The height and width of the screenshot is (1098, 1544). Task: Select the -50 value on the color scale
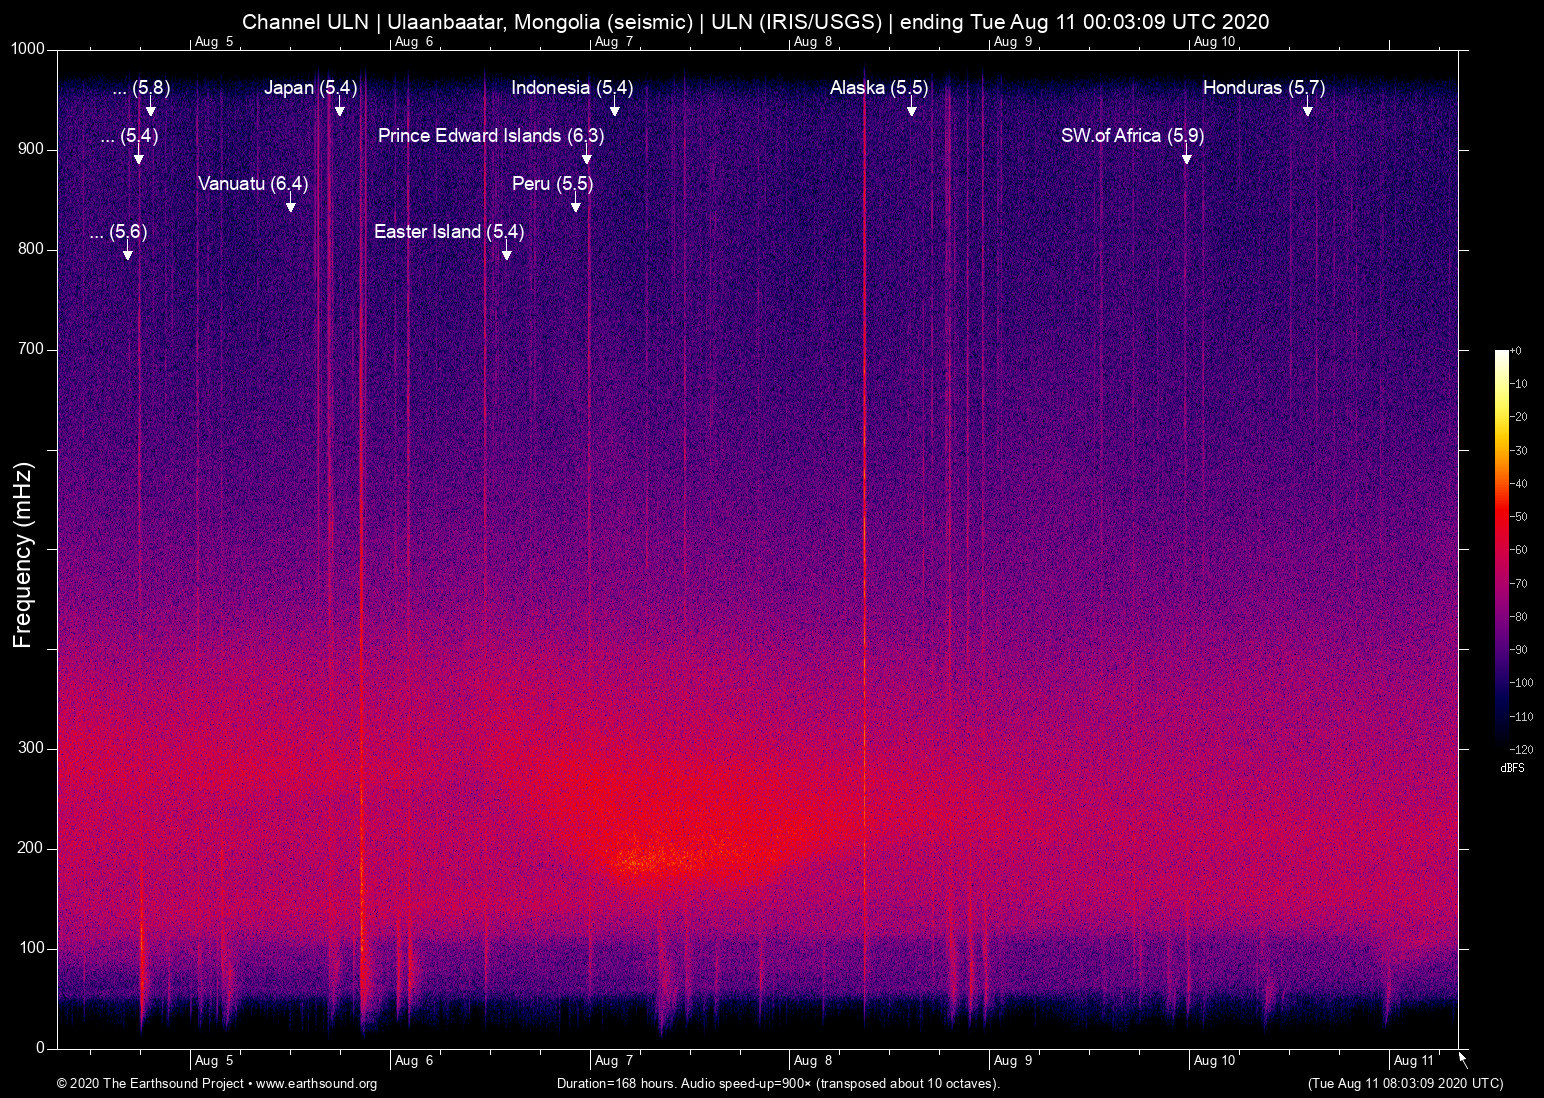1518,517
